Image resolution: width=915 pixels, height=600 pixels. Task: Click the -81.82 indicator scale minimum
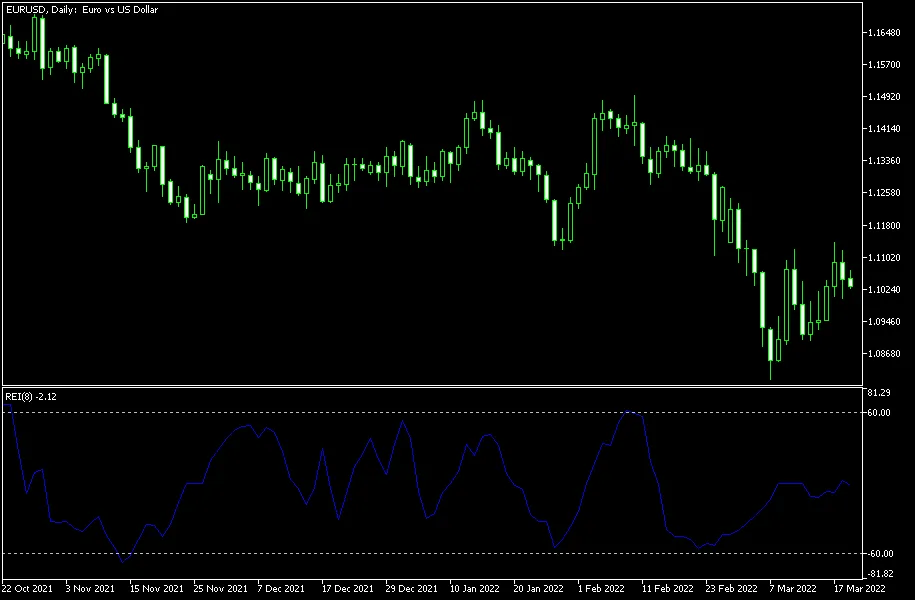coord(882,573)
